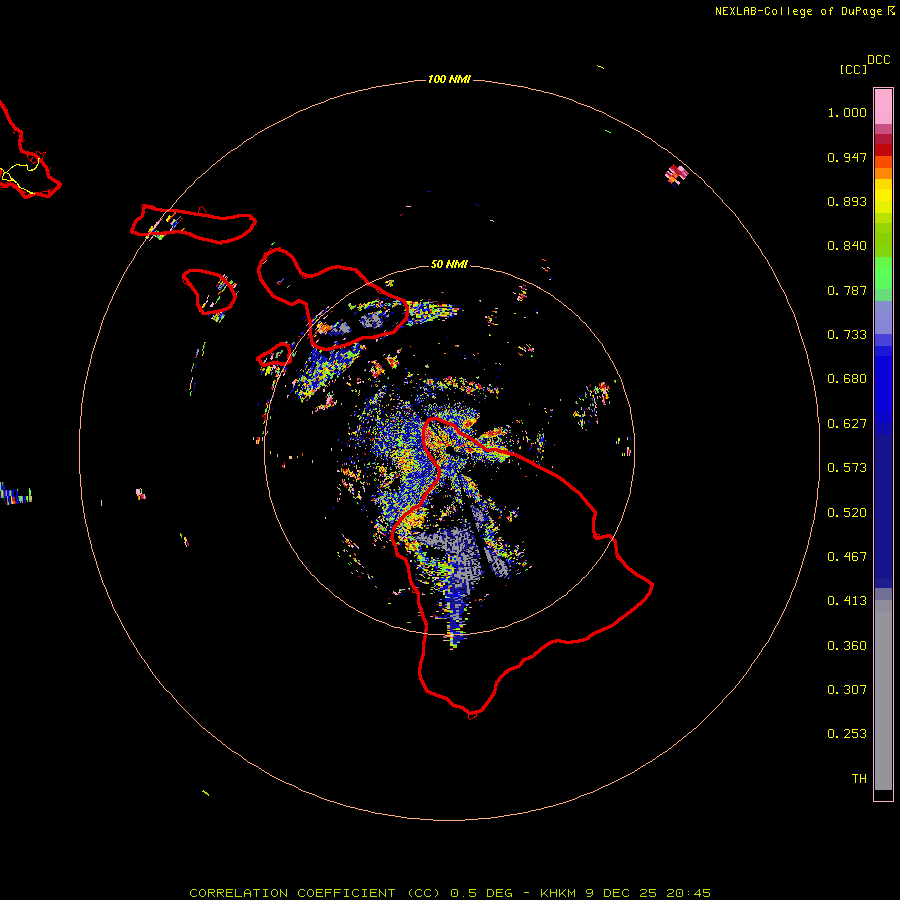Viewport: 900px width, 900px height.
Task: Click the 0.573 legend value
Action: pyautogui.click(x=847, y=468)
